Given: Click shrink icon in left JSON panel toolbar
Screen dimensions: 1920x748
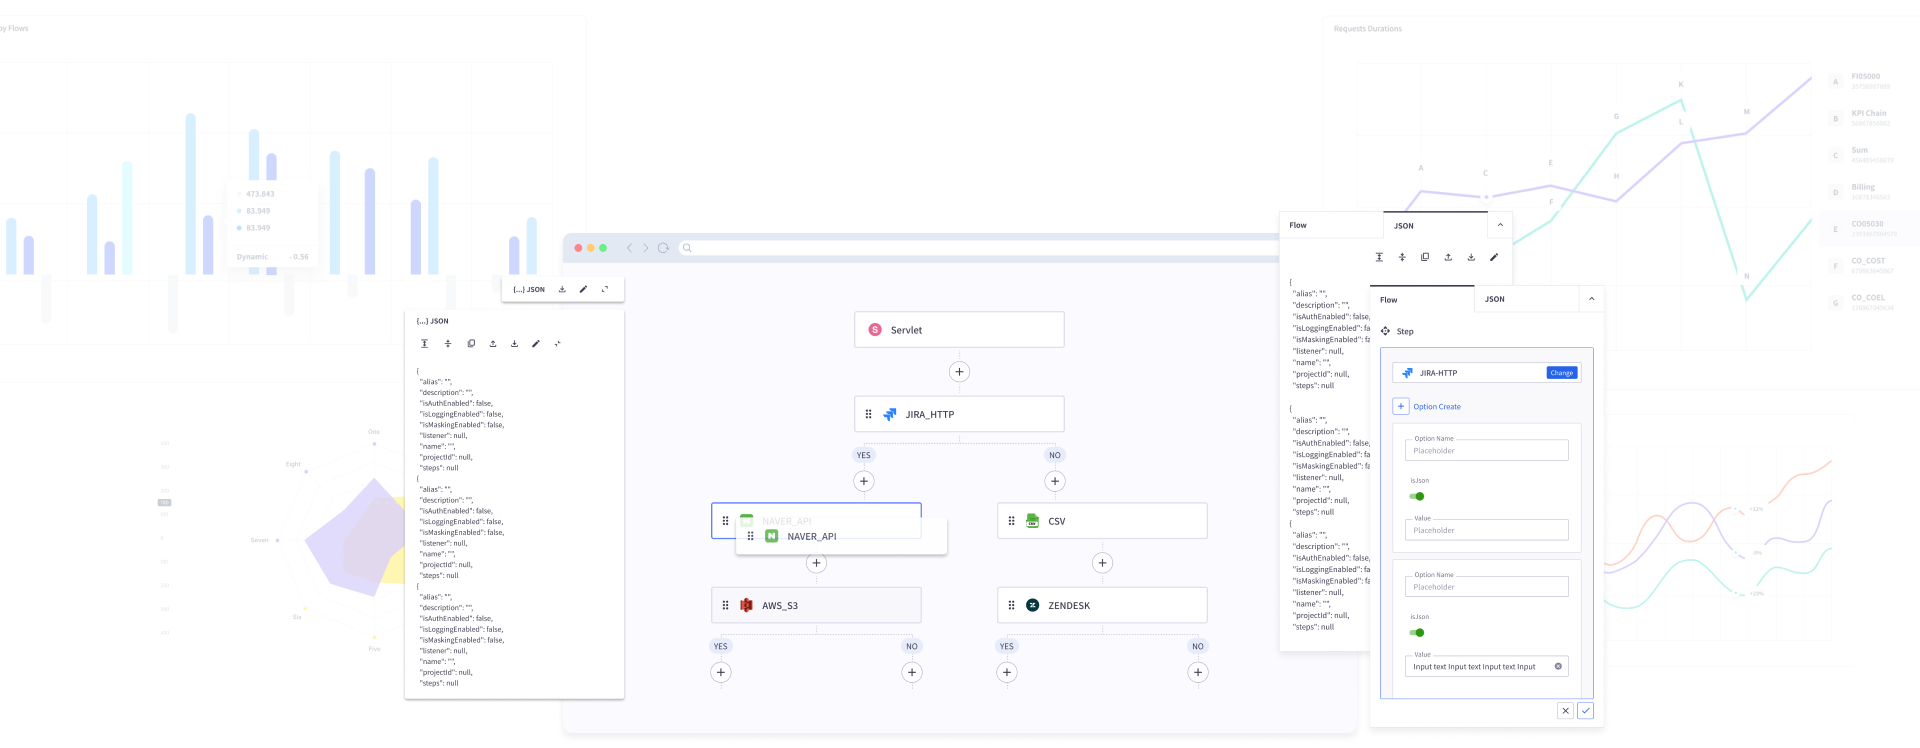Looking at the screenshot, I should click(558, 344).
